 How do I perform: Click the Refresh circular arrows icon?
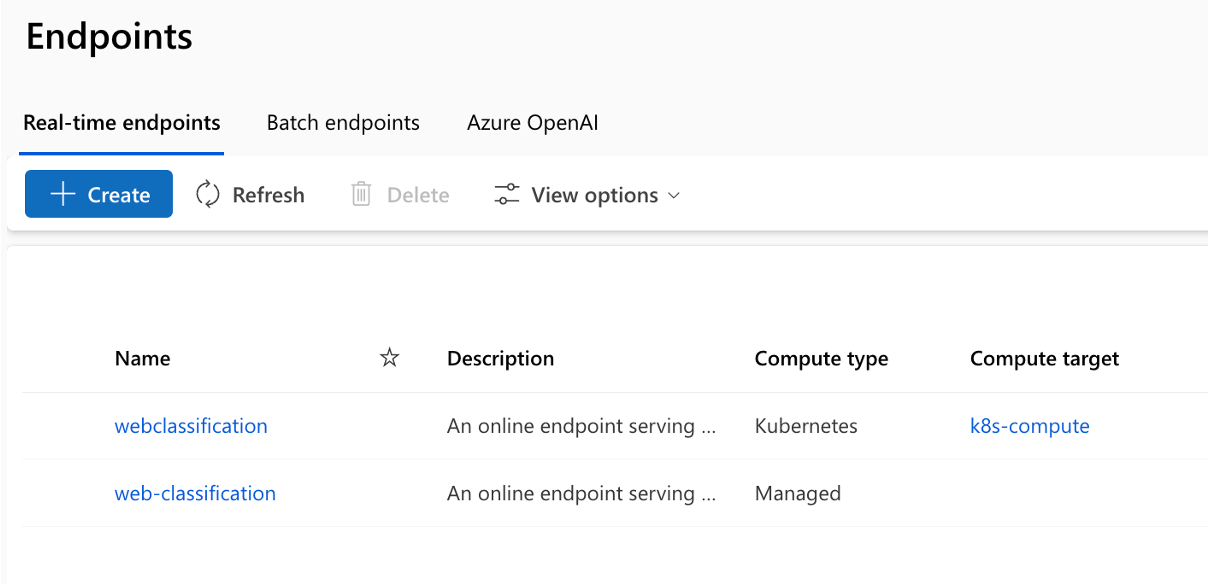(x=208, y=194)
